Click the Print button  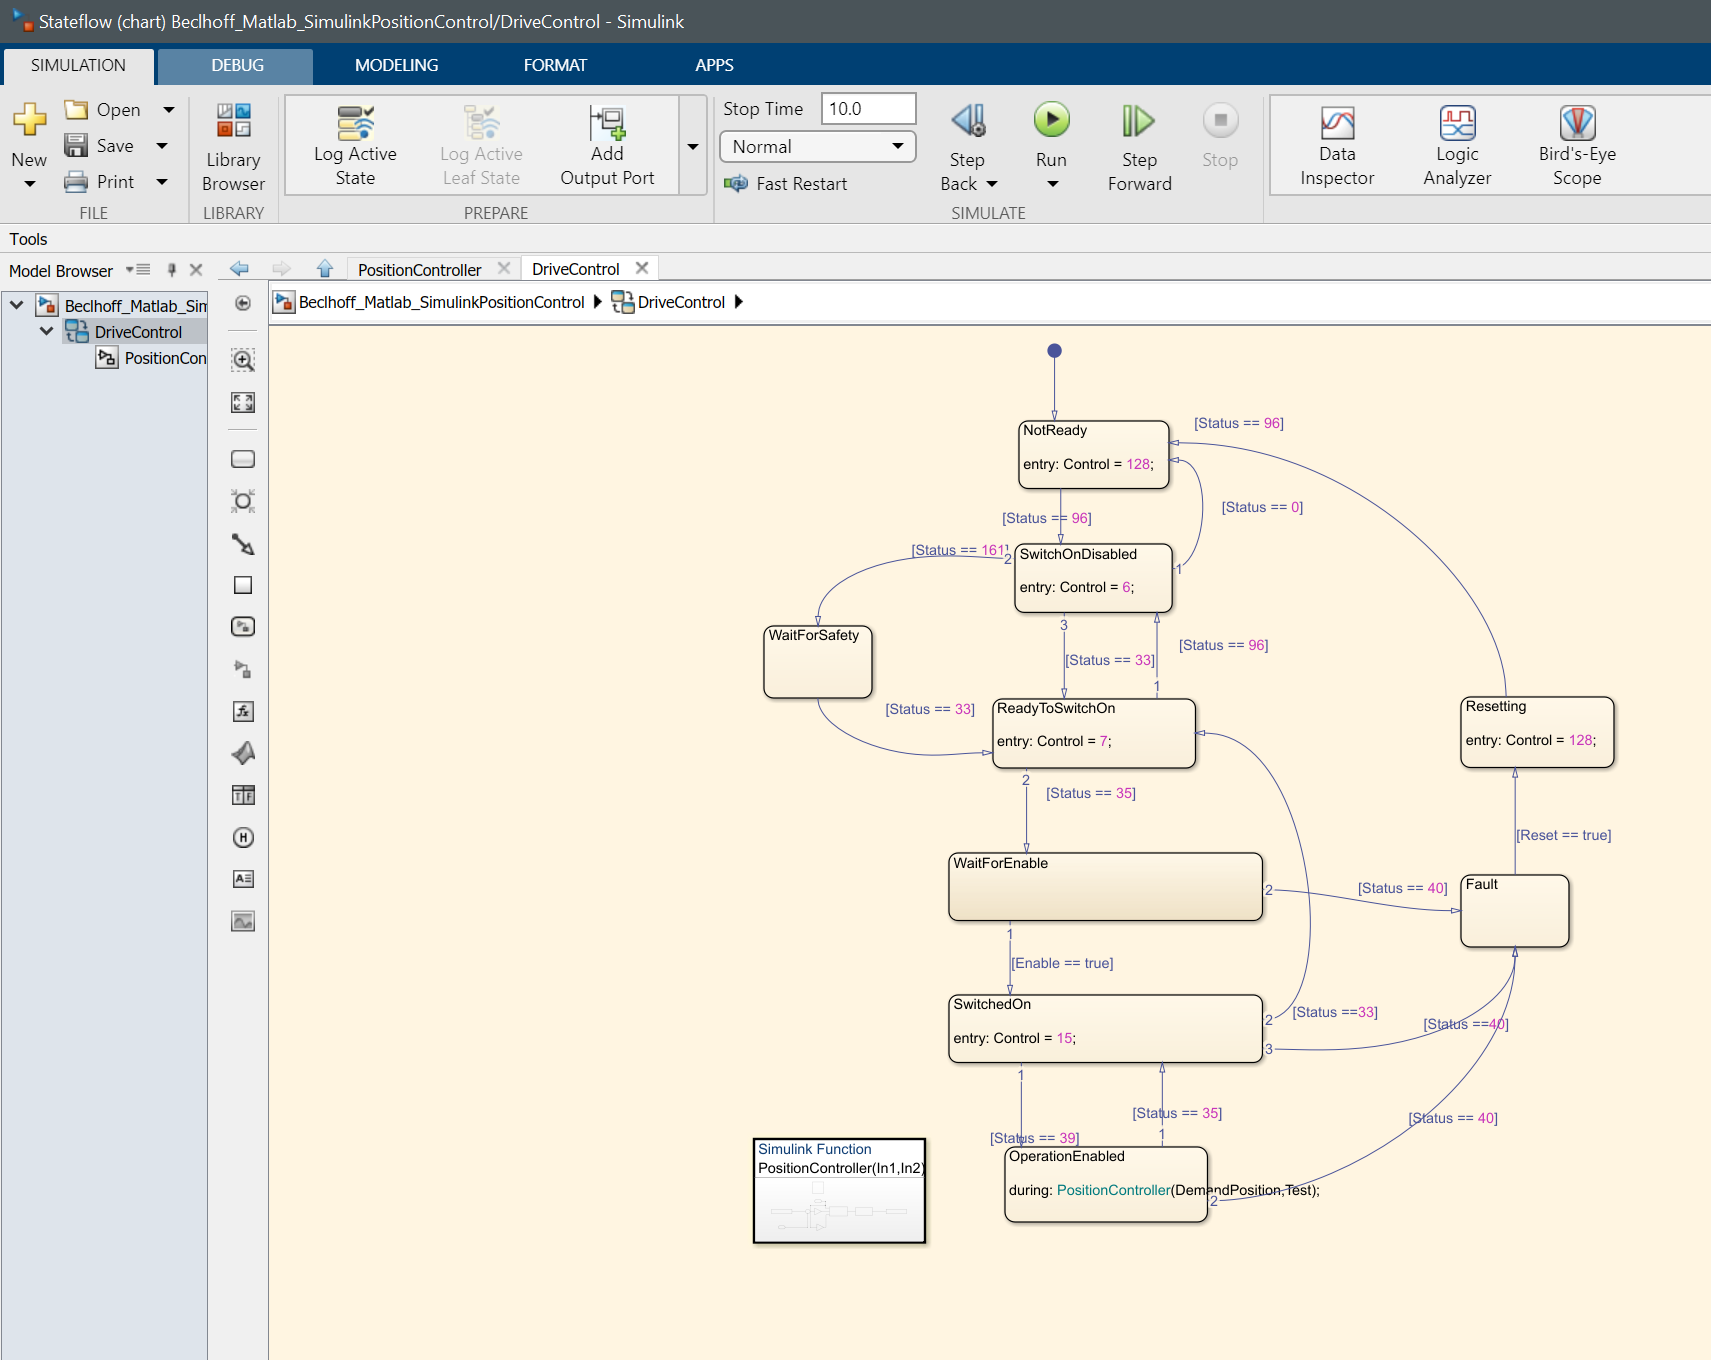click(x=99, y=182)
